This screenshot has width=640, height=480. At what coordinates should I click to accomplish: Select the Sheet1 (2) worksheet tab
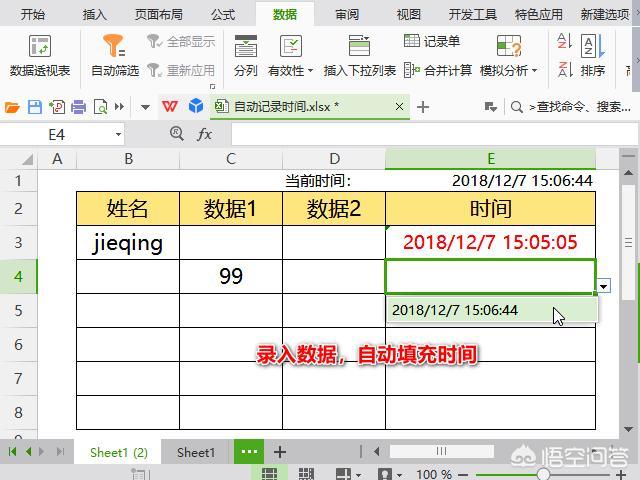click(x=119, y=452)
